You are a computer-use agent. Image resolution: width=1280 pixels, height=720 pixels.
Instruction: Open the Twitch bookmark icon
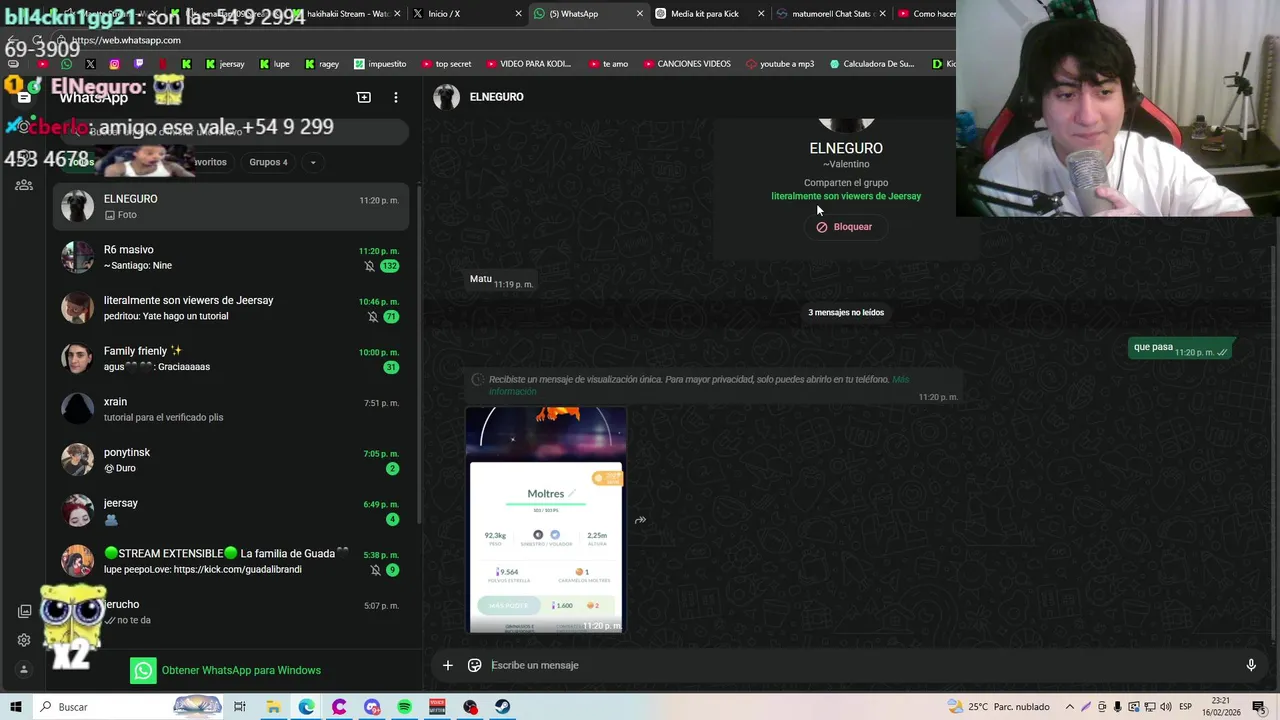(138, 64)
